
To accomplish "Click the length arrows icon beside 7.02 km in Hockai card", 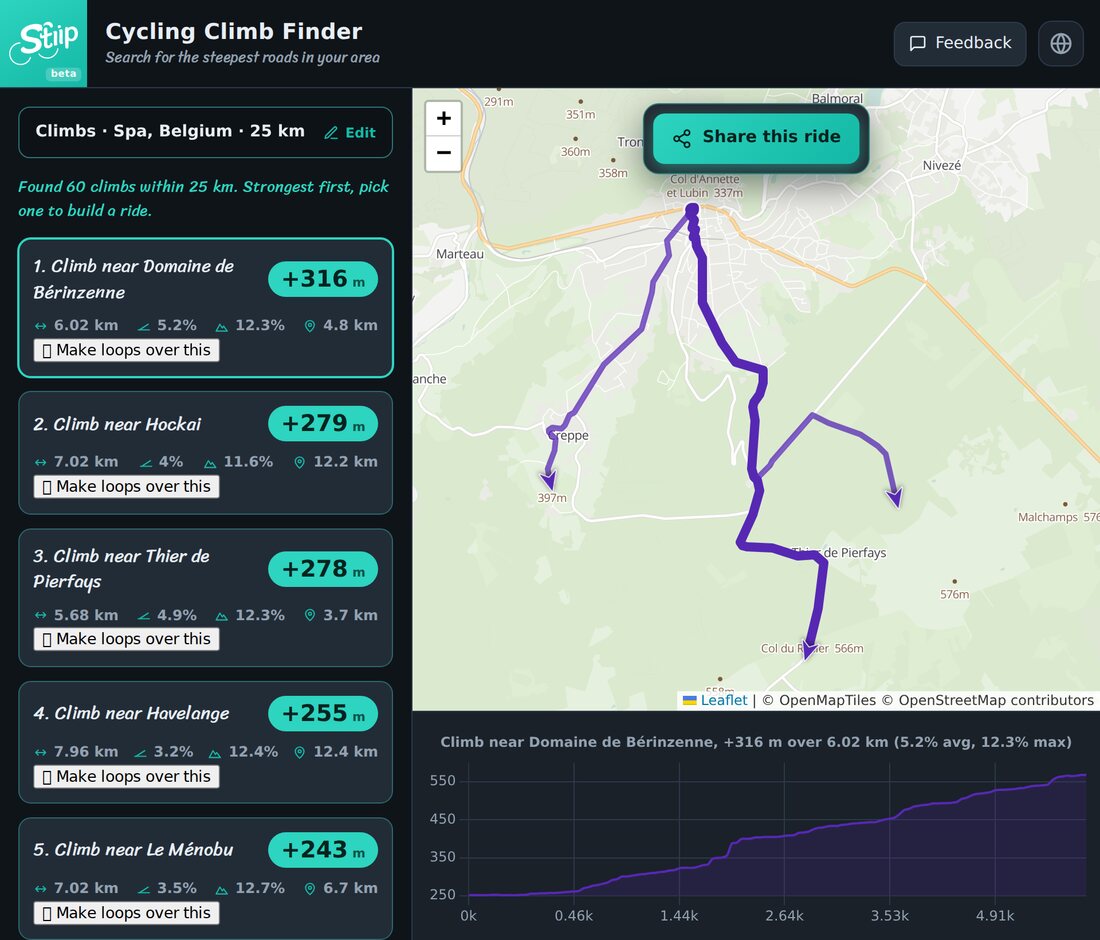I will tap(41, 462).
